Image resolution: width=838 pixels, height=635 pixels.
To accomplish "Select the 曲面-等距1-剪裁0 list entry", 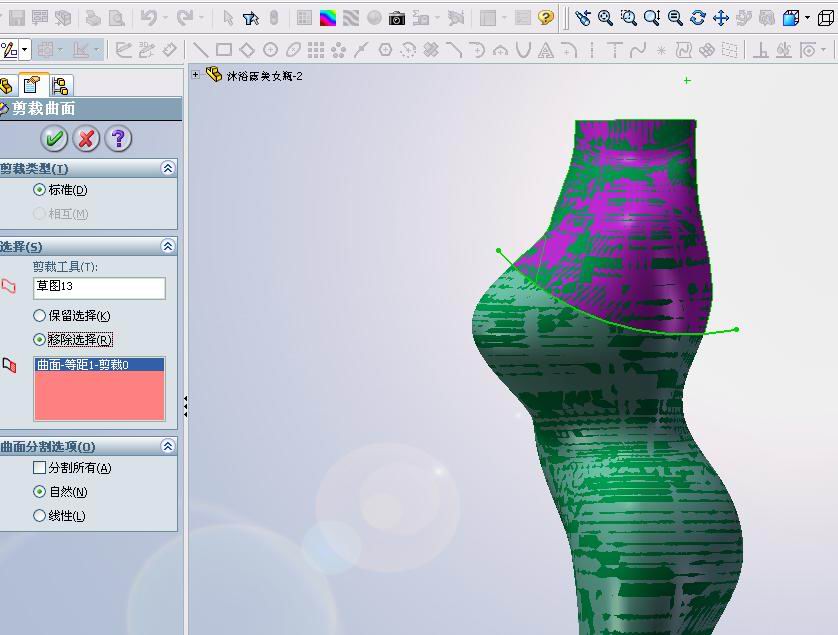I will 99,365.
